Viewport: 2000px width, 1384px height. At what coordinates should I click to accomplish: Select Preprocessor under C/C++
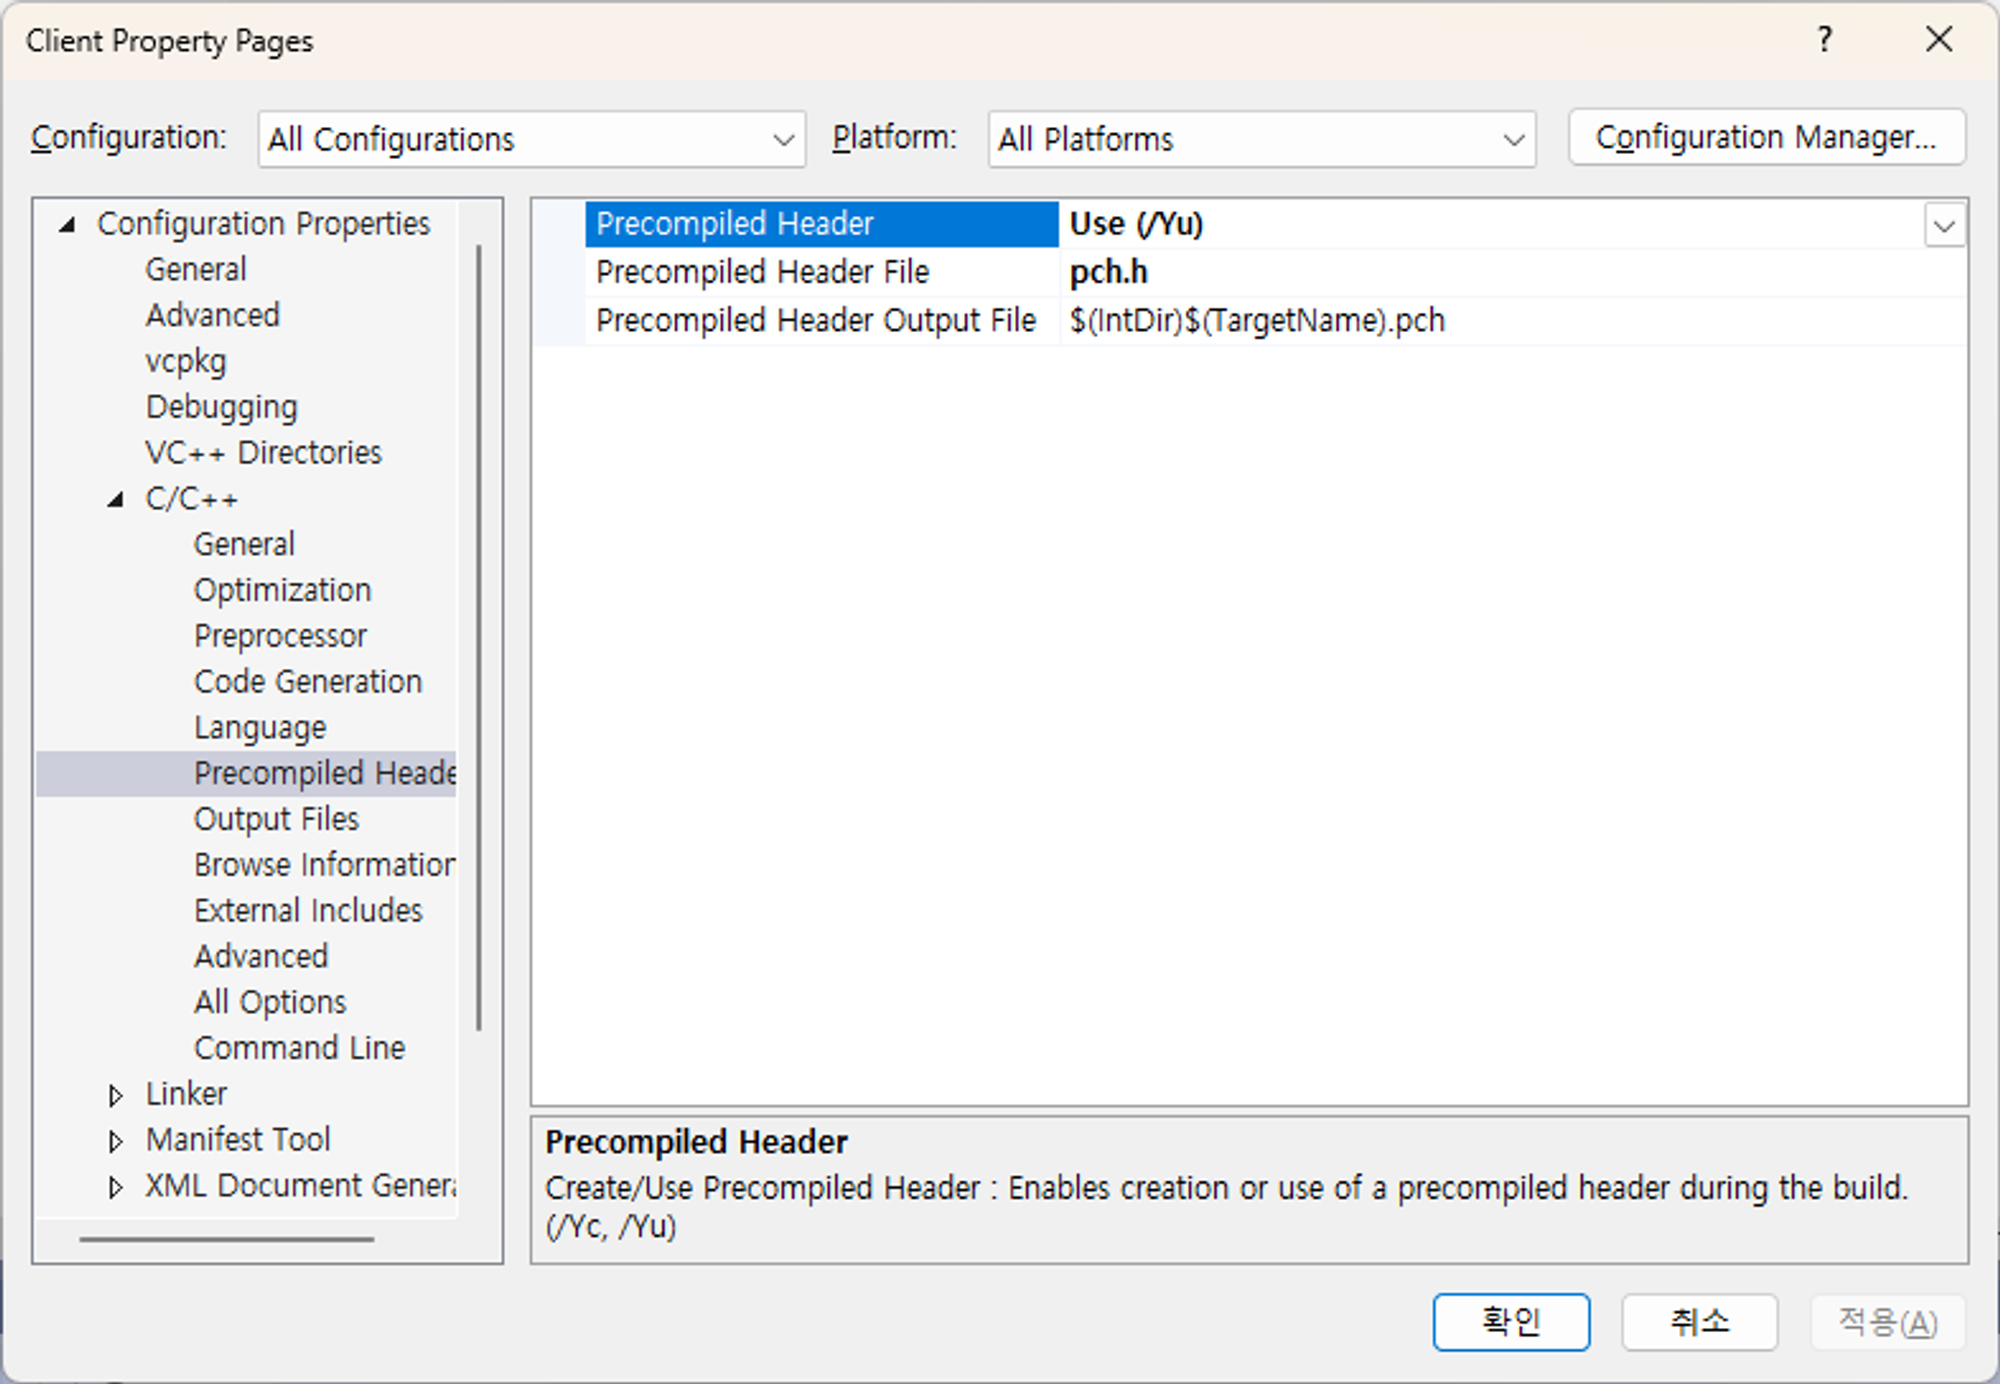point(280,636)
